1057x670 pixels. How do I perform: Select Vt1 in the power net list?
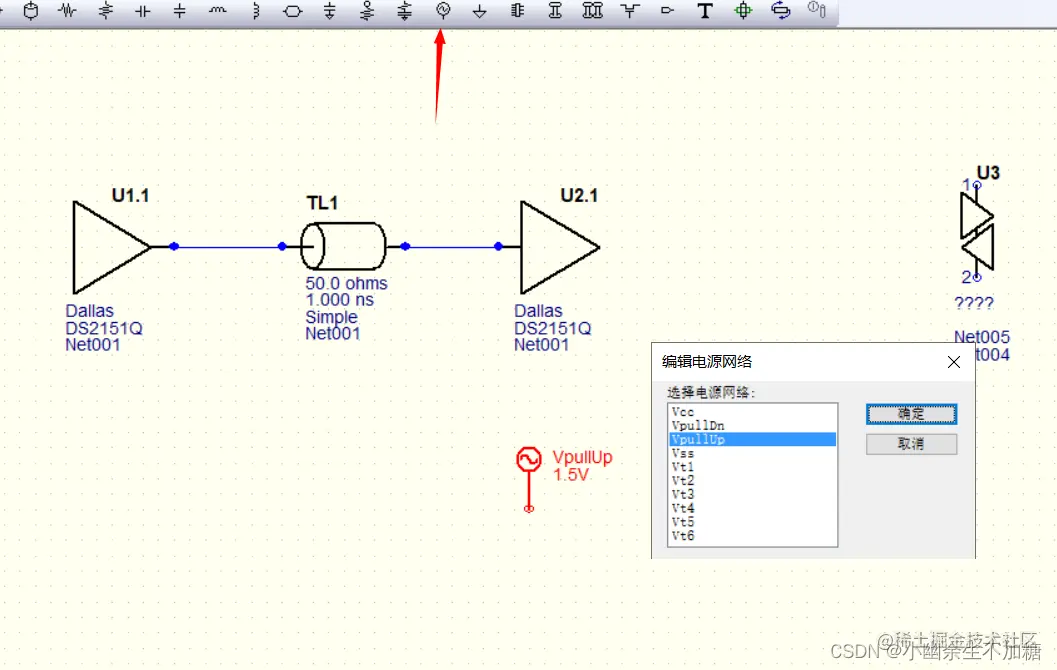tap(752, 467)
